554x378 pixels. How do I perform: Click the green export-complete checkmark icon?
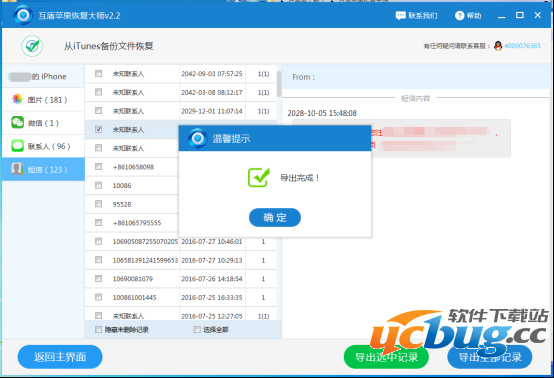coord(259,177)
